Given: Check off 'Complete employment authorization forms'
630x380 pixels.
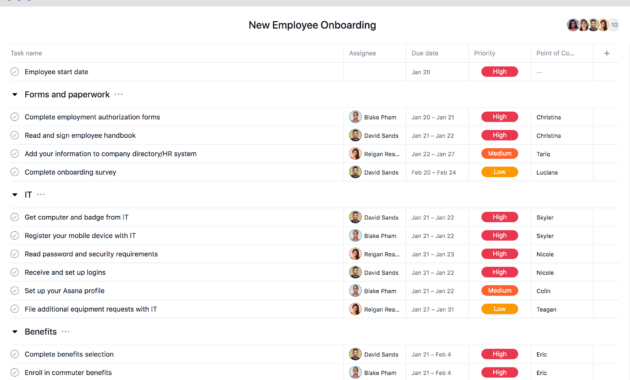Looking at the screenshot, I should 14,117.
